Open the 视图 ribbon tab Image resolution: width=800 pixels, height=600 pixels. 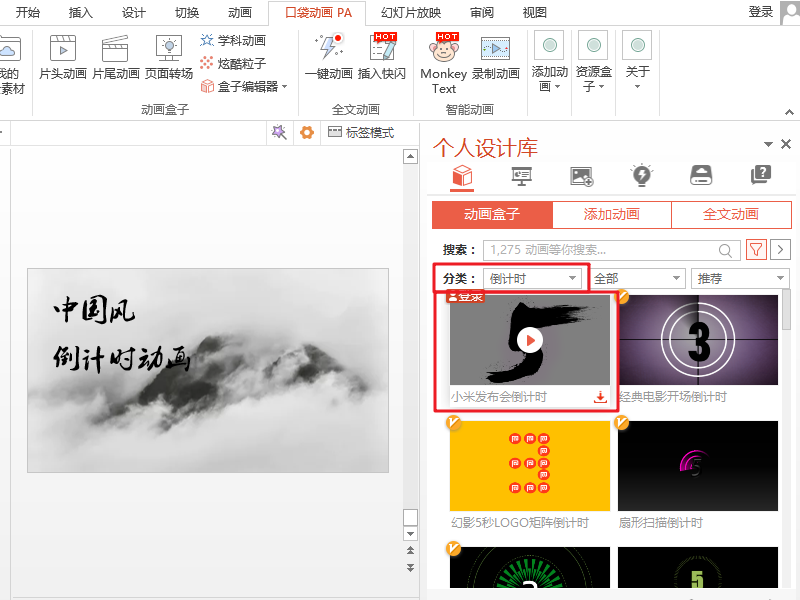coord(535,12)
